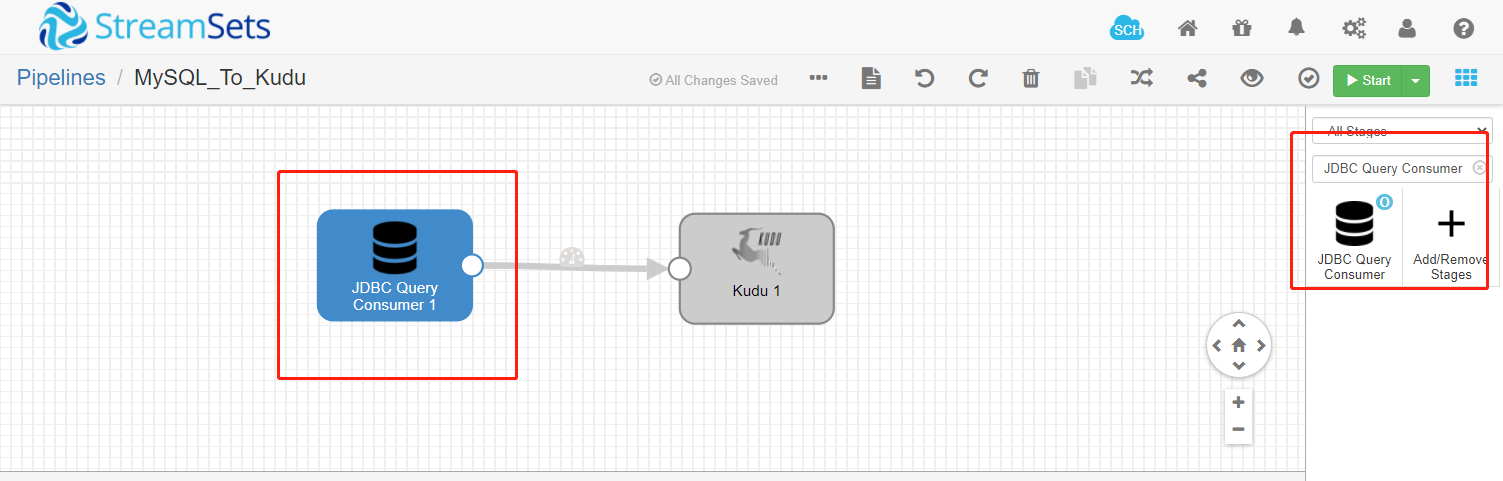Open the more options ellipsis menu
Screen dimensions: 1503x481
click(x=819, y=78)
